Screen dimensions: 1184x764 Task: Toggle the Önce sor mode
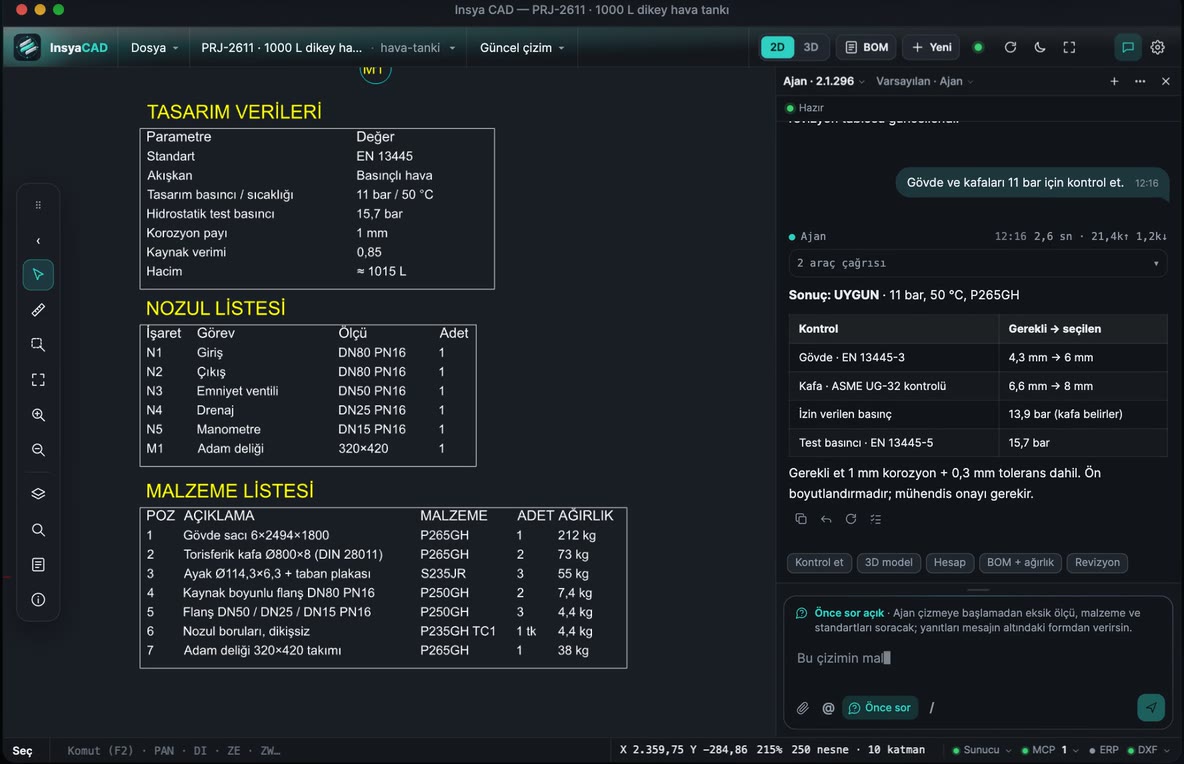[x=880, y=708]
